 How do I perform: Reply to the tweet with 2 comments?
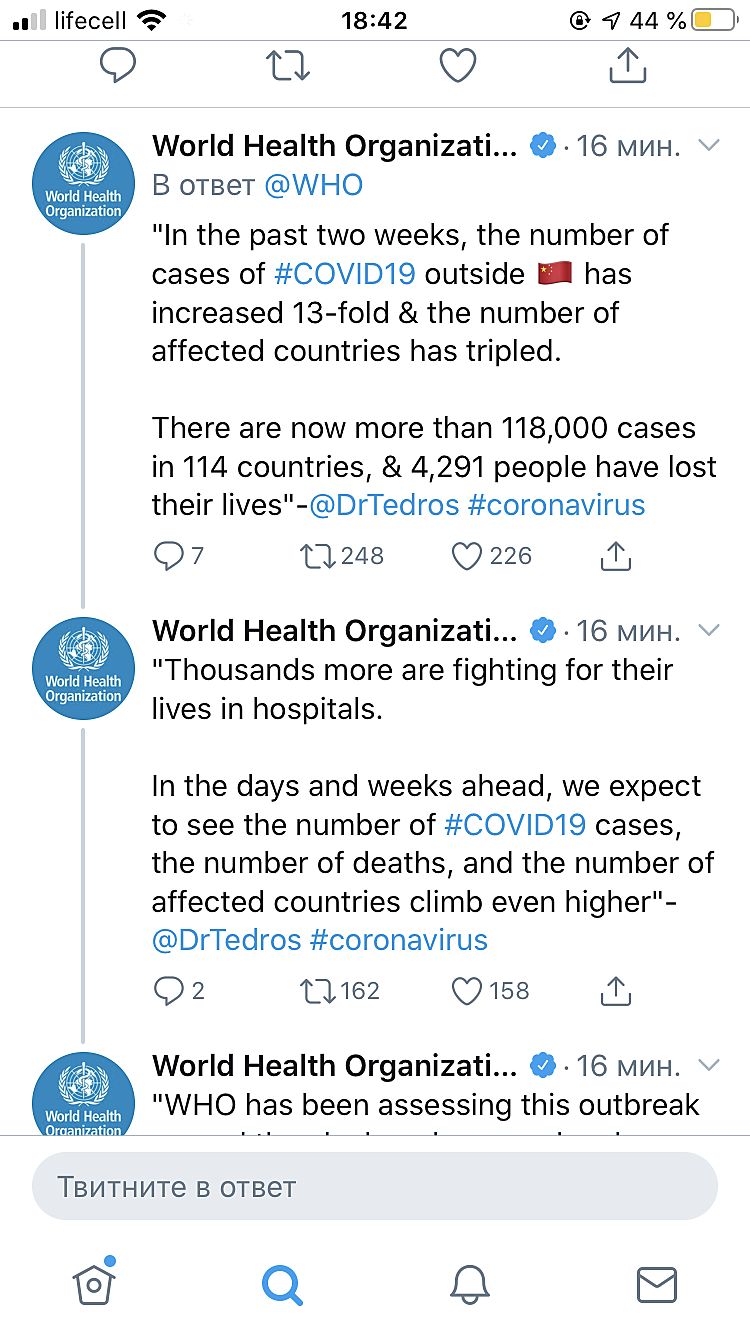click(x=168, y=991)
